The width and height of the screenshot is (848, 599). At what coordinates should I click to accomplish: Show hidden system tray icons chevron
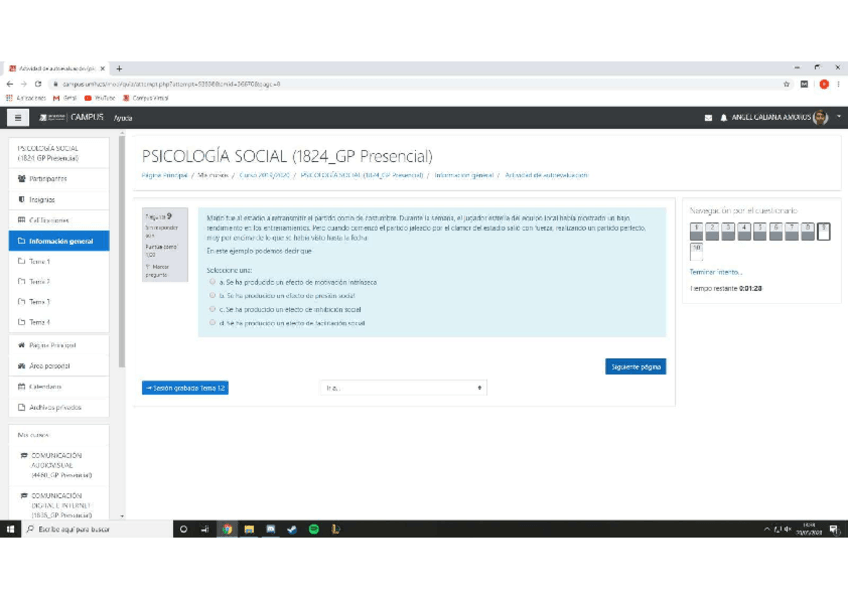click(x=766, y=529)
